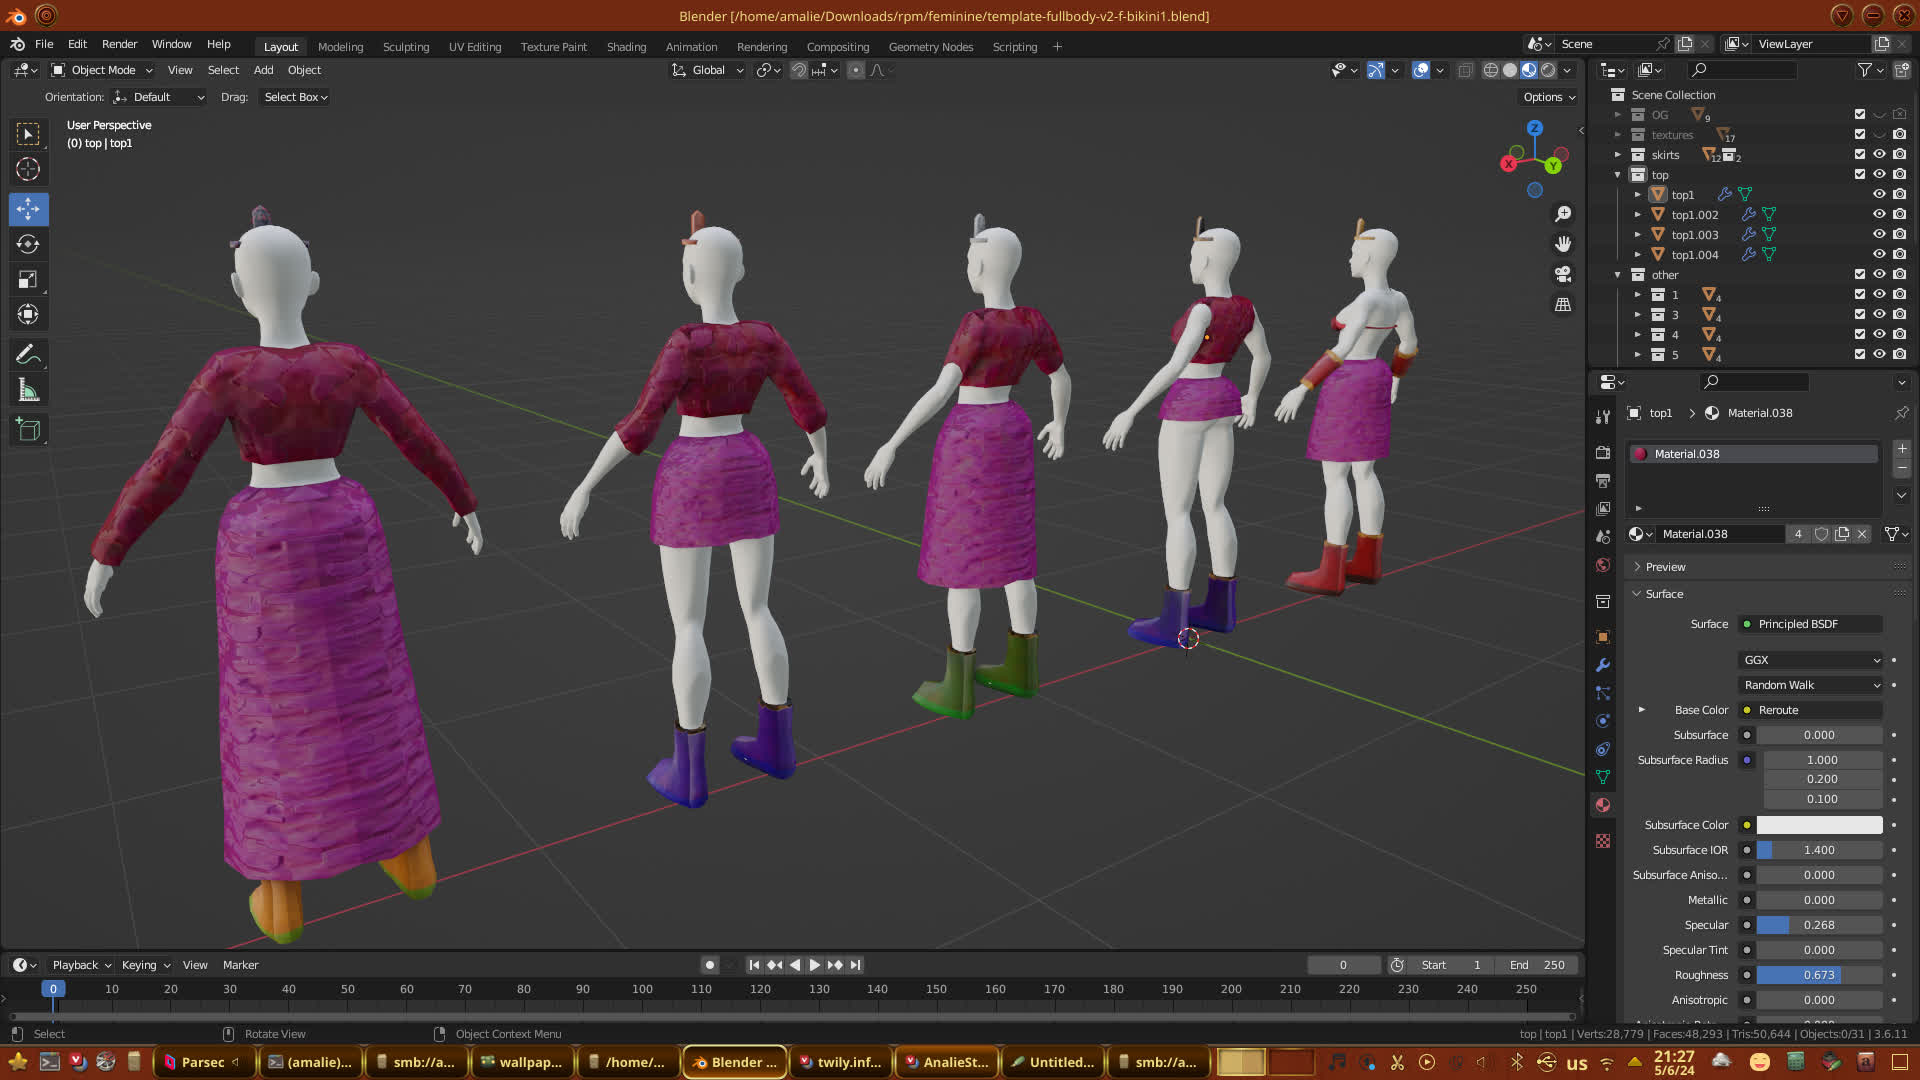Uncheck the skirts collection checkbox

(x=1860, y=154)
